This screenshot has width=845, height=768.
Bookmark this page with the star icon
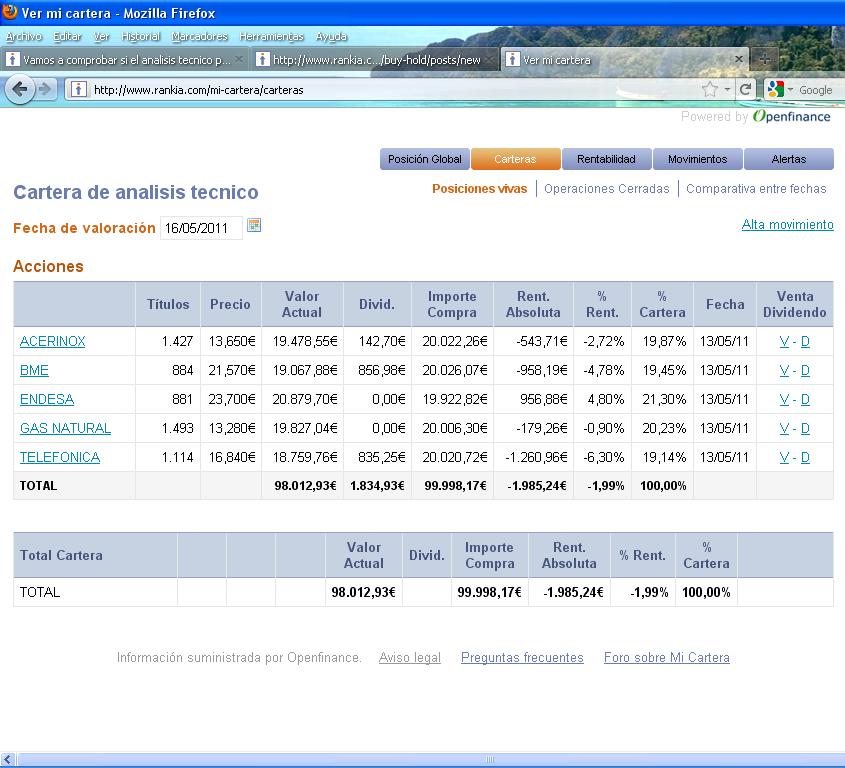point(710,89)
